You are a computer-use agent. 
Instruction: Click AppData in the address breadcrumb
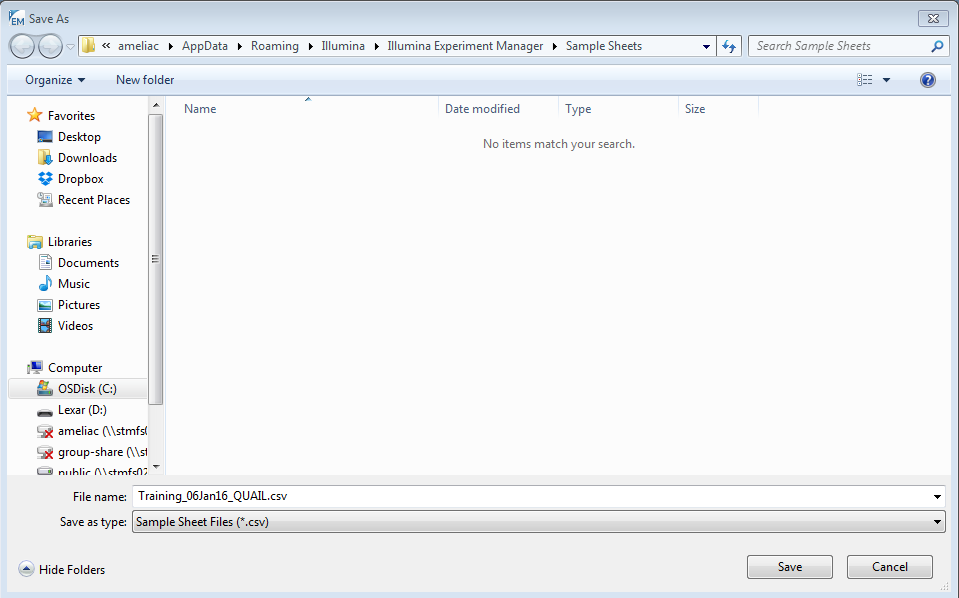[205, 46]
